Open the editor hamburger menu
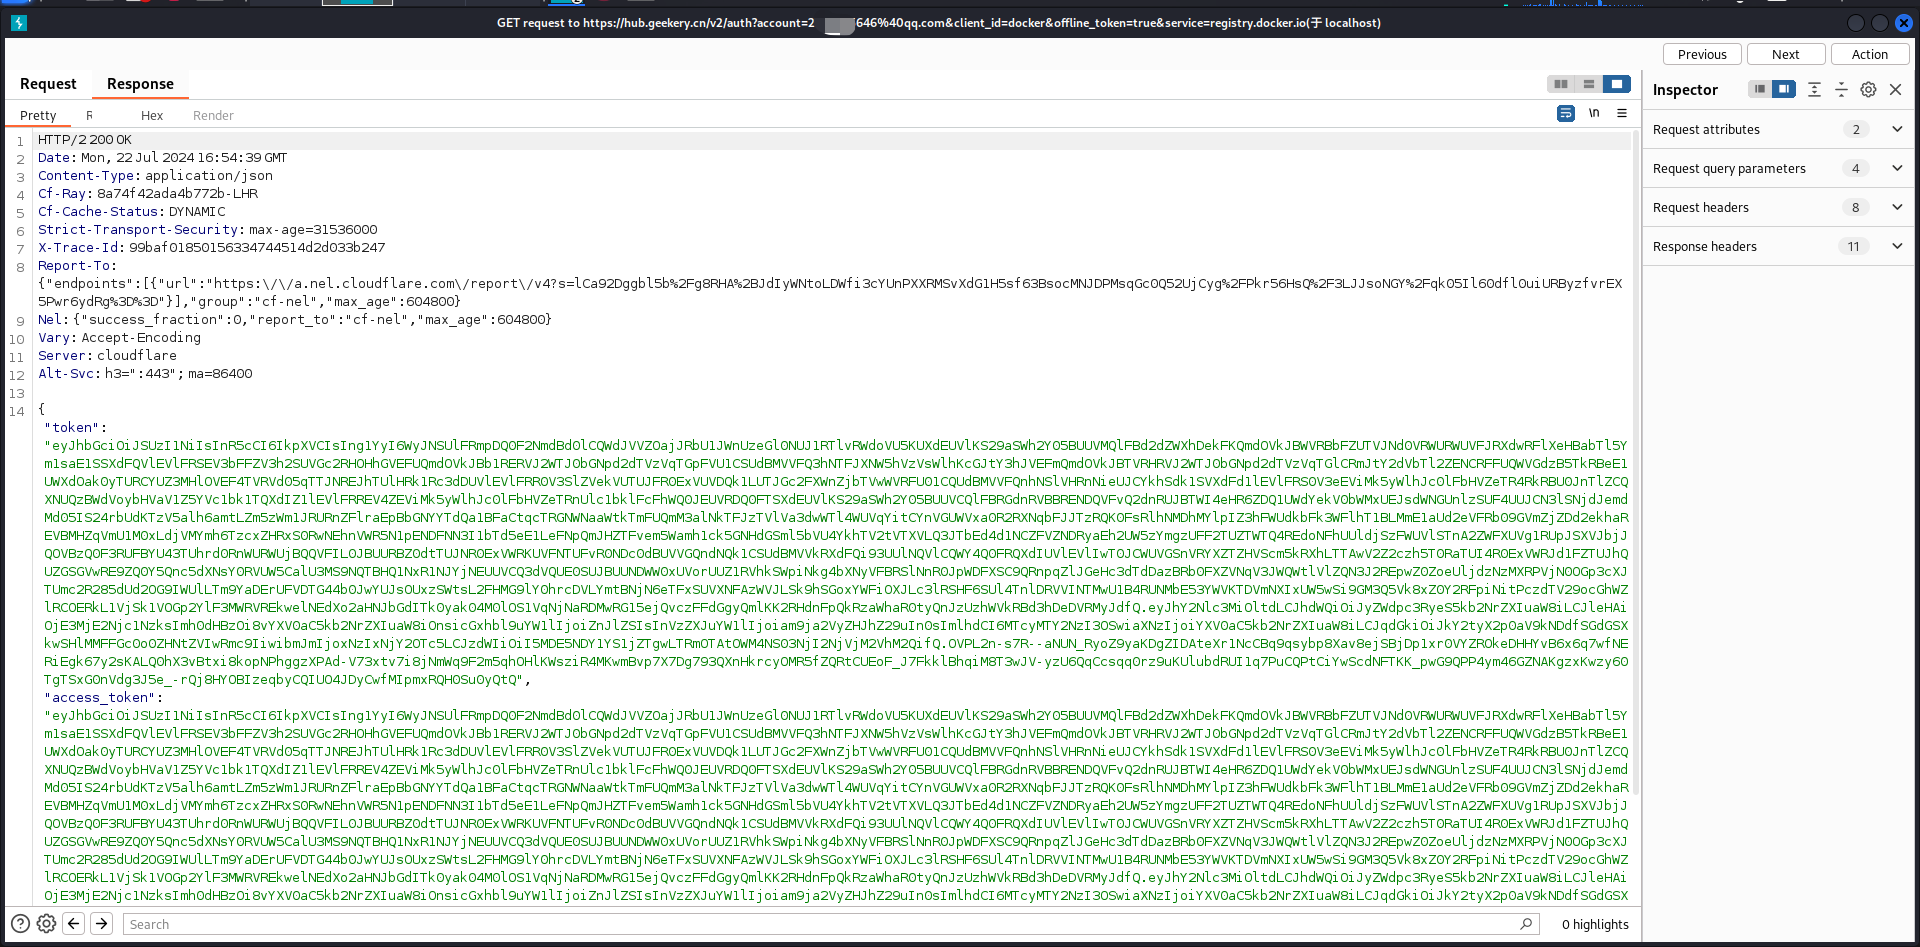Image resolution: width=1920 pixels, height=947 pixels. pyautogui.click(x=1622, y=113)
